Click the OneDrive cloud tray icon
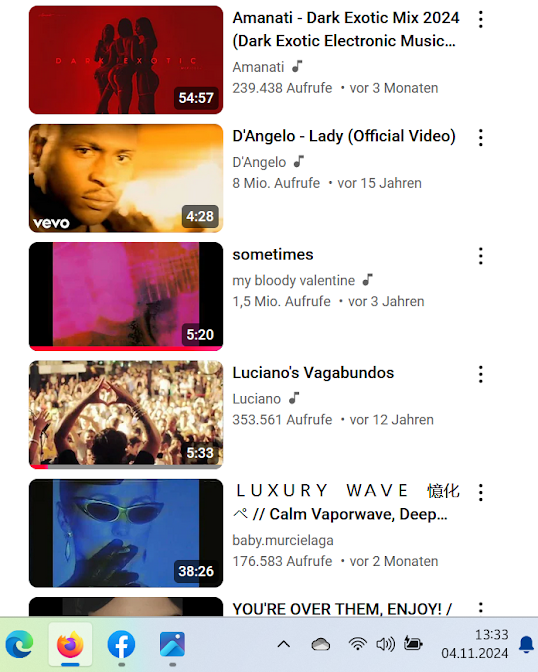 point(320,644)
